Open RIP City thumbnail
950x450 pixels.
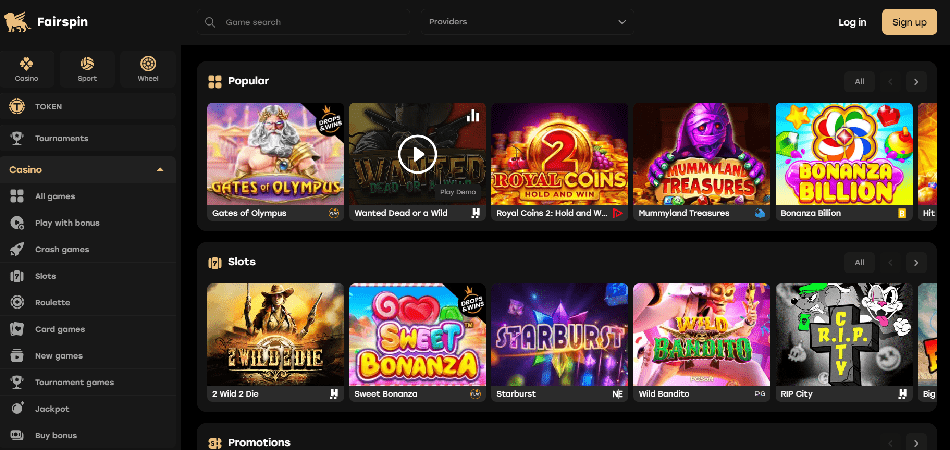[844, 335]
